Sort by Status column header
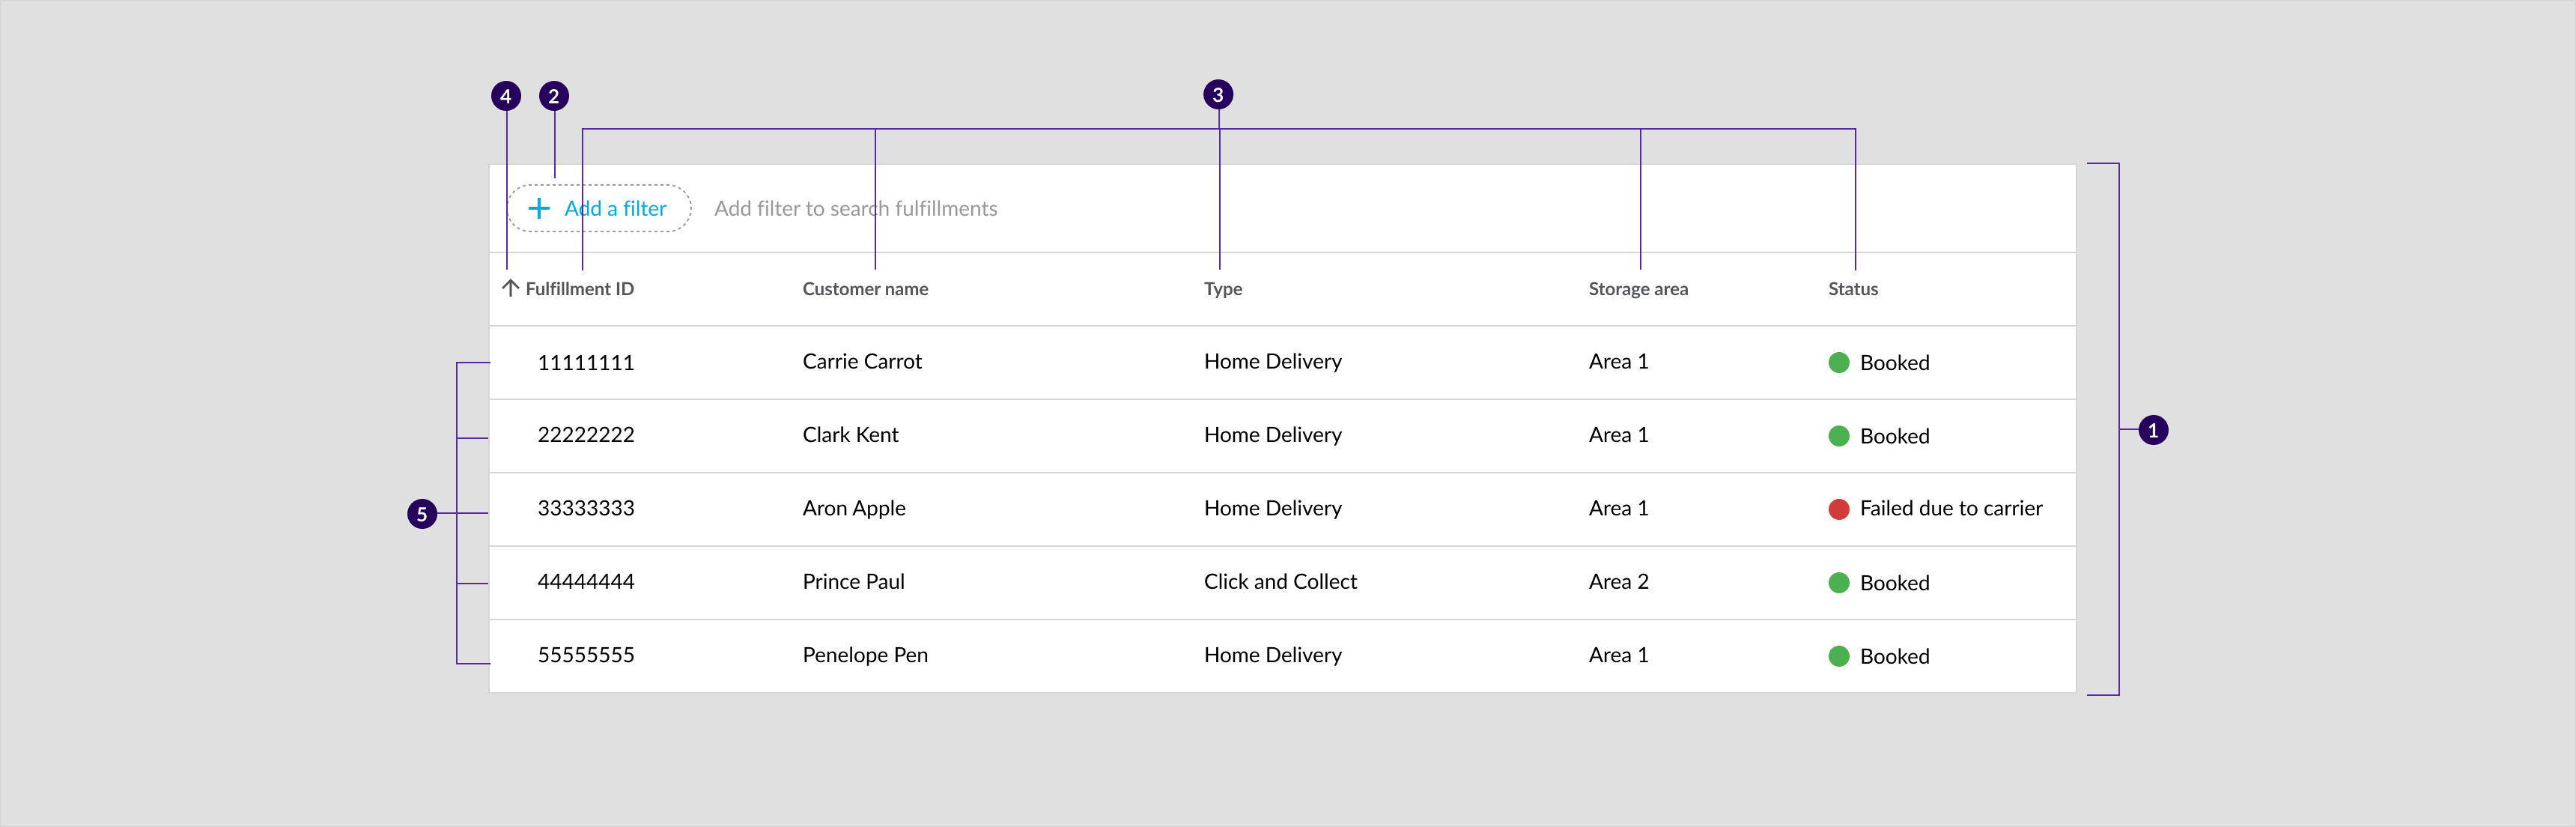 click(x=1852, y=289)
